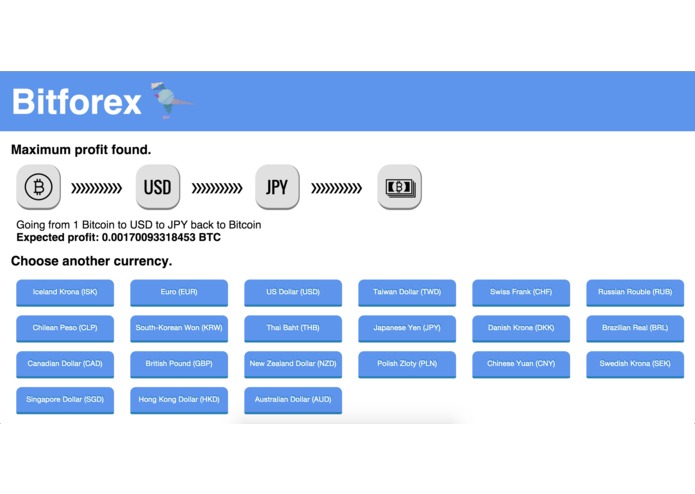This screenshot has height=494, width=695.
Task: Choose Japanese Yen (JPY) button
Action: (x=407, y=328)
